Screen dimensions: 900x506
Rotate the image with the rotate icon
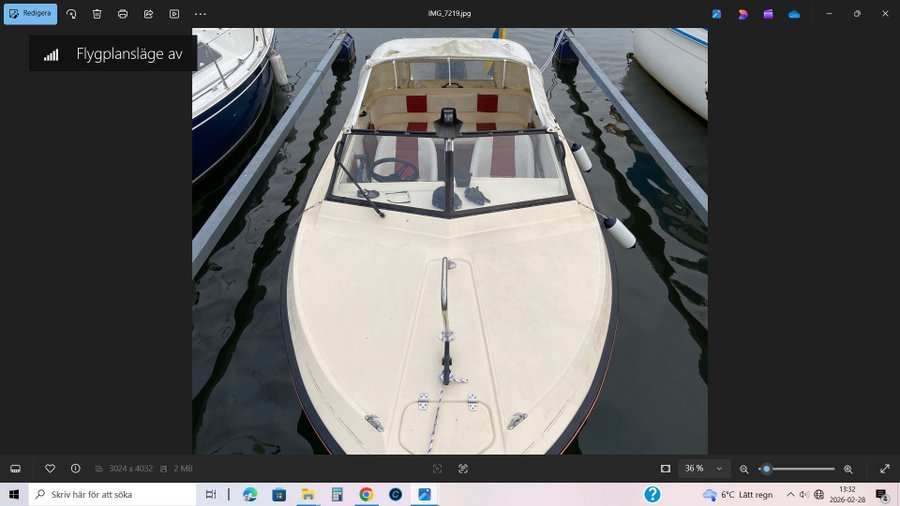(x=71, y=14)
